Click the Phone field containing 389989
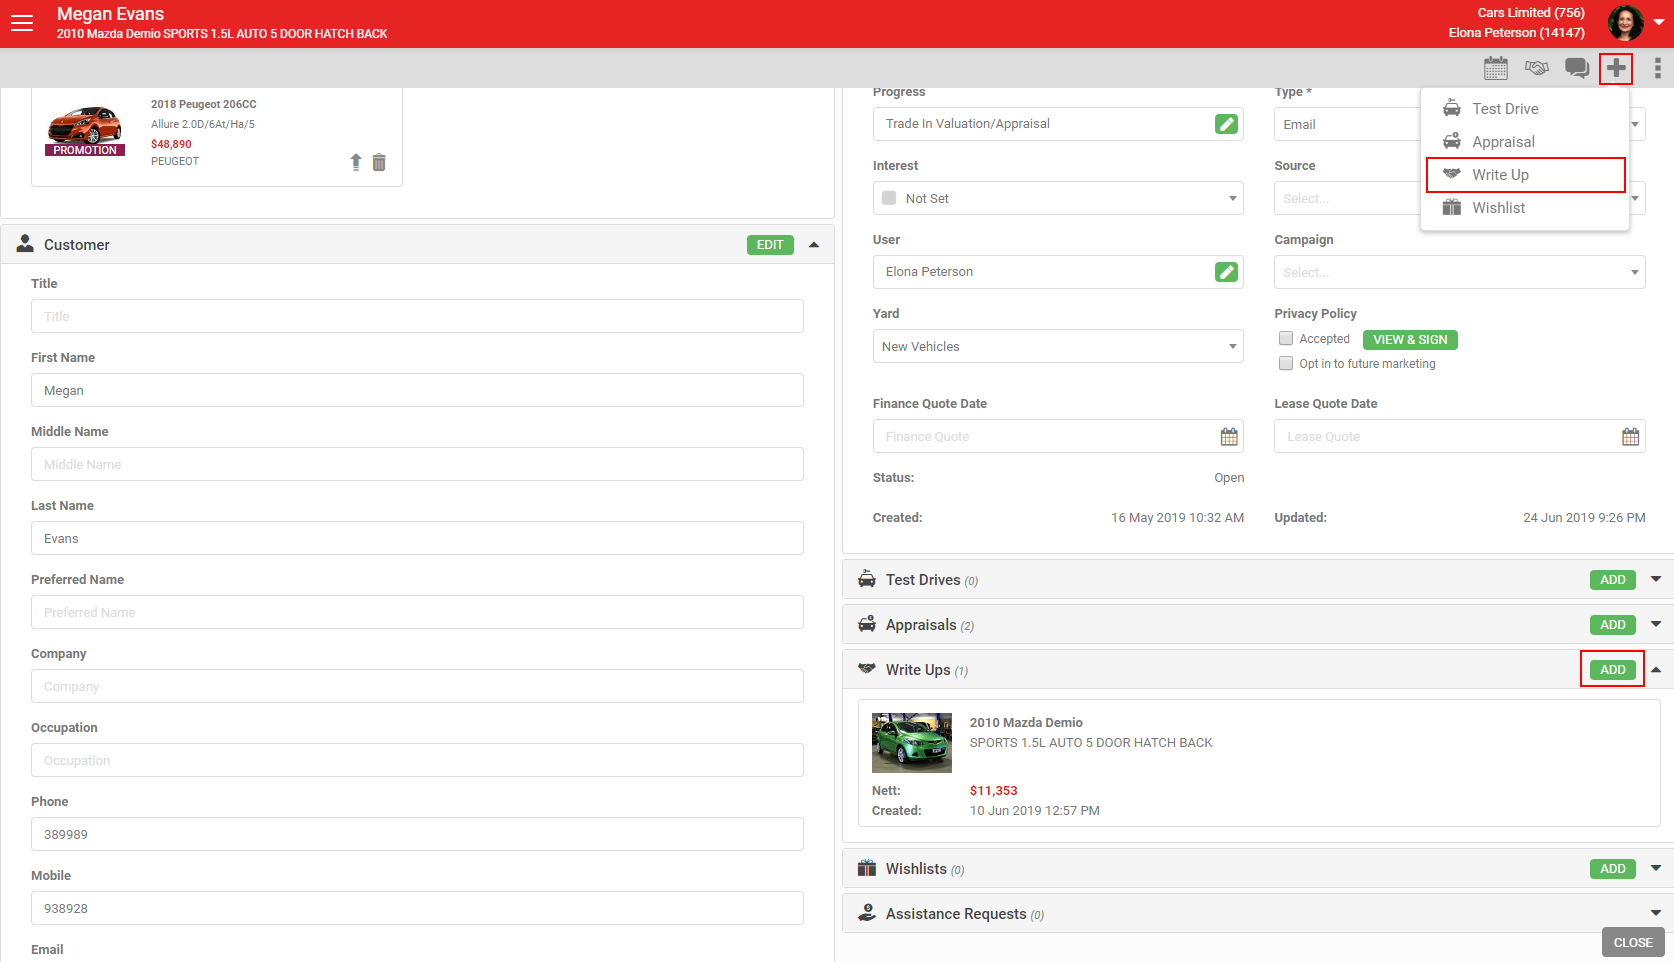 pyautogui.click(x=417, y=834)
